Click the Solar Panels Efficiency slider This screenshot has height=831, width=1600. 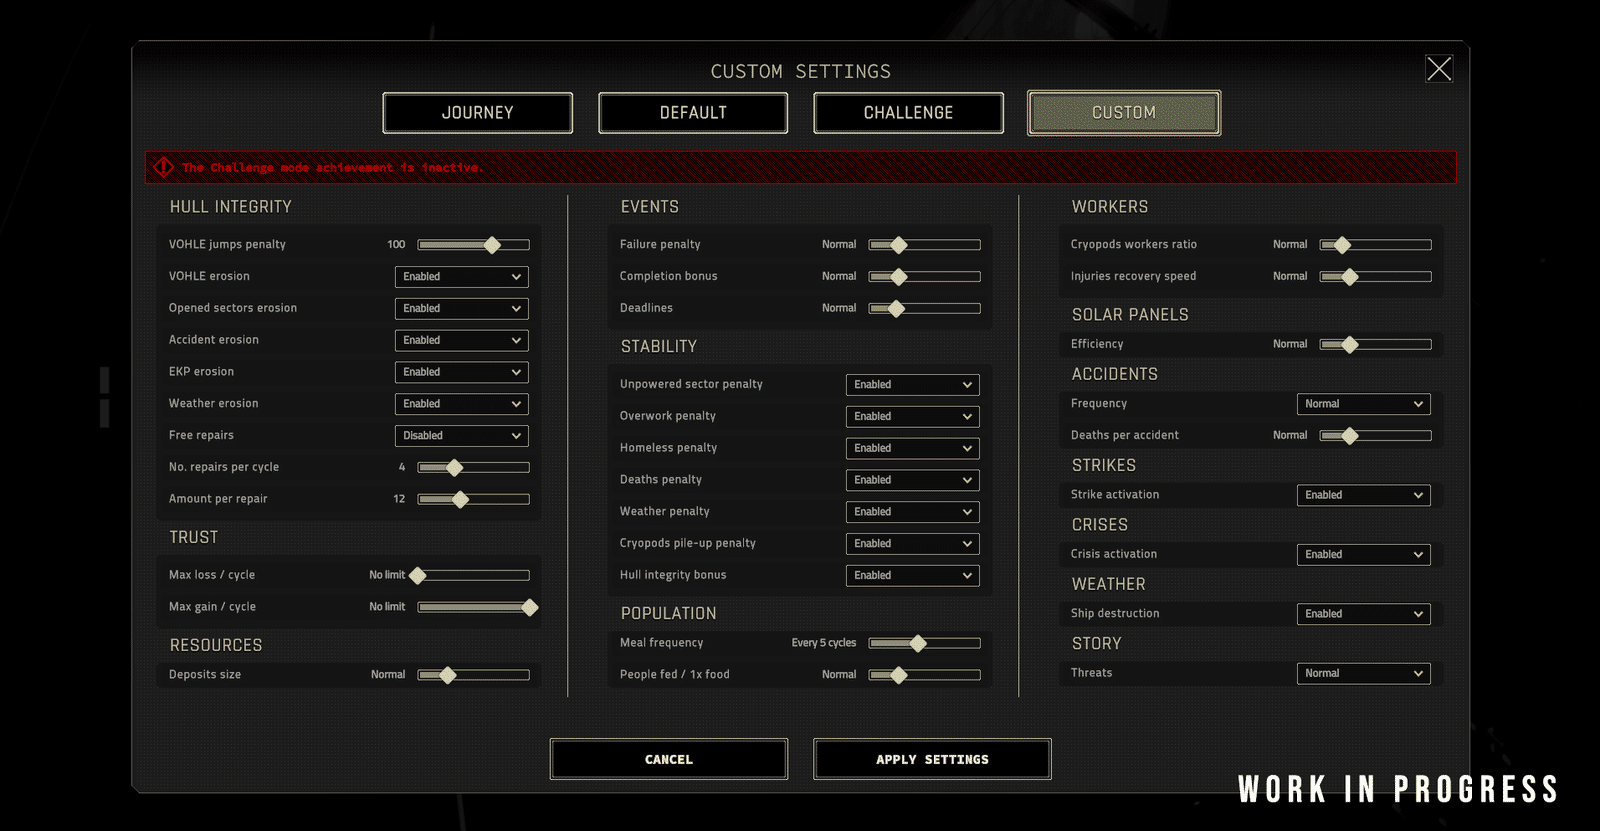pos(1376,345)
